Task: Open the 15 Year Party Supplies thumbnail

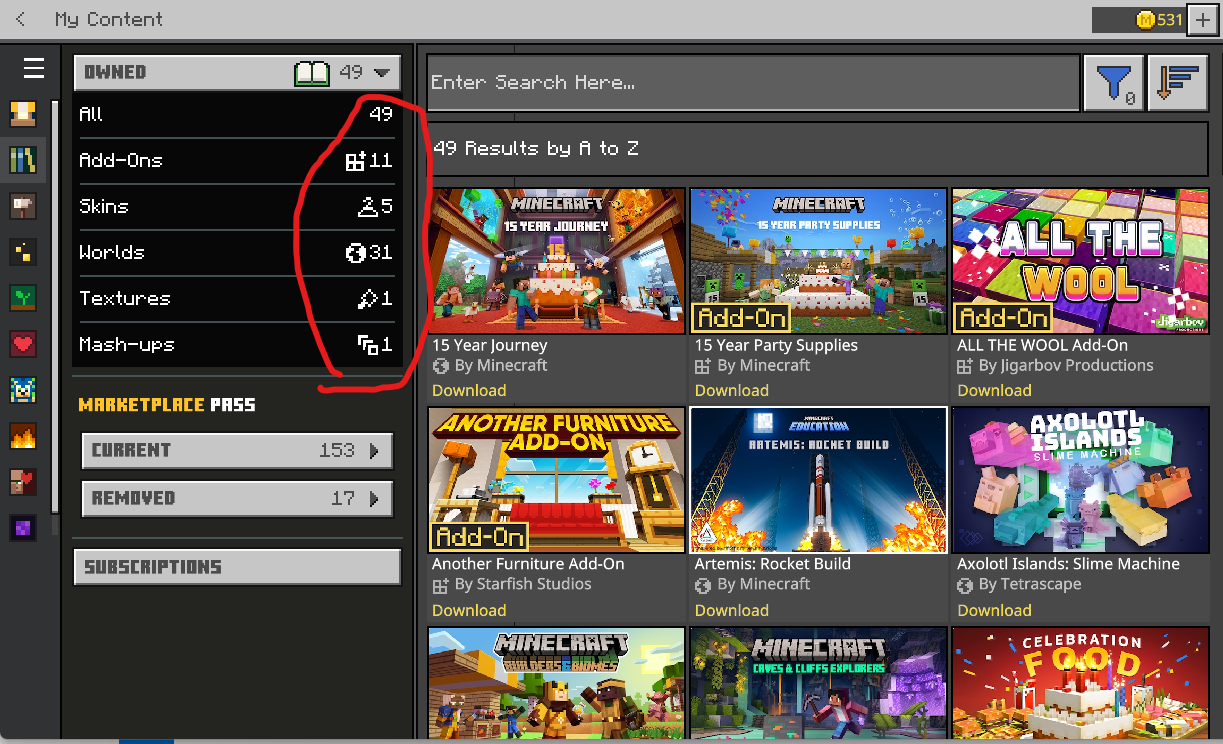Action: [x=818, y=261]
